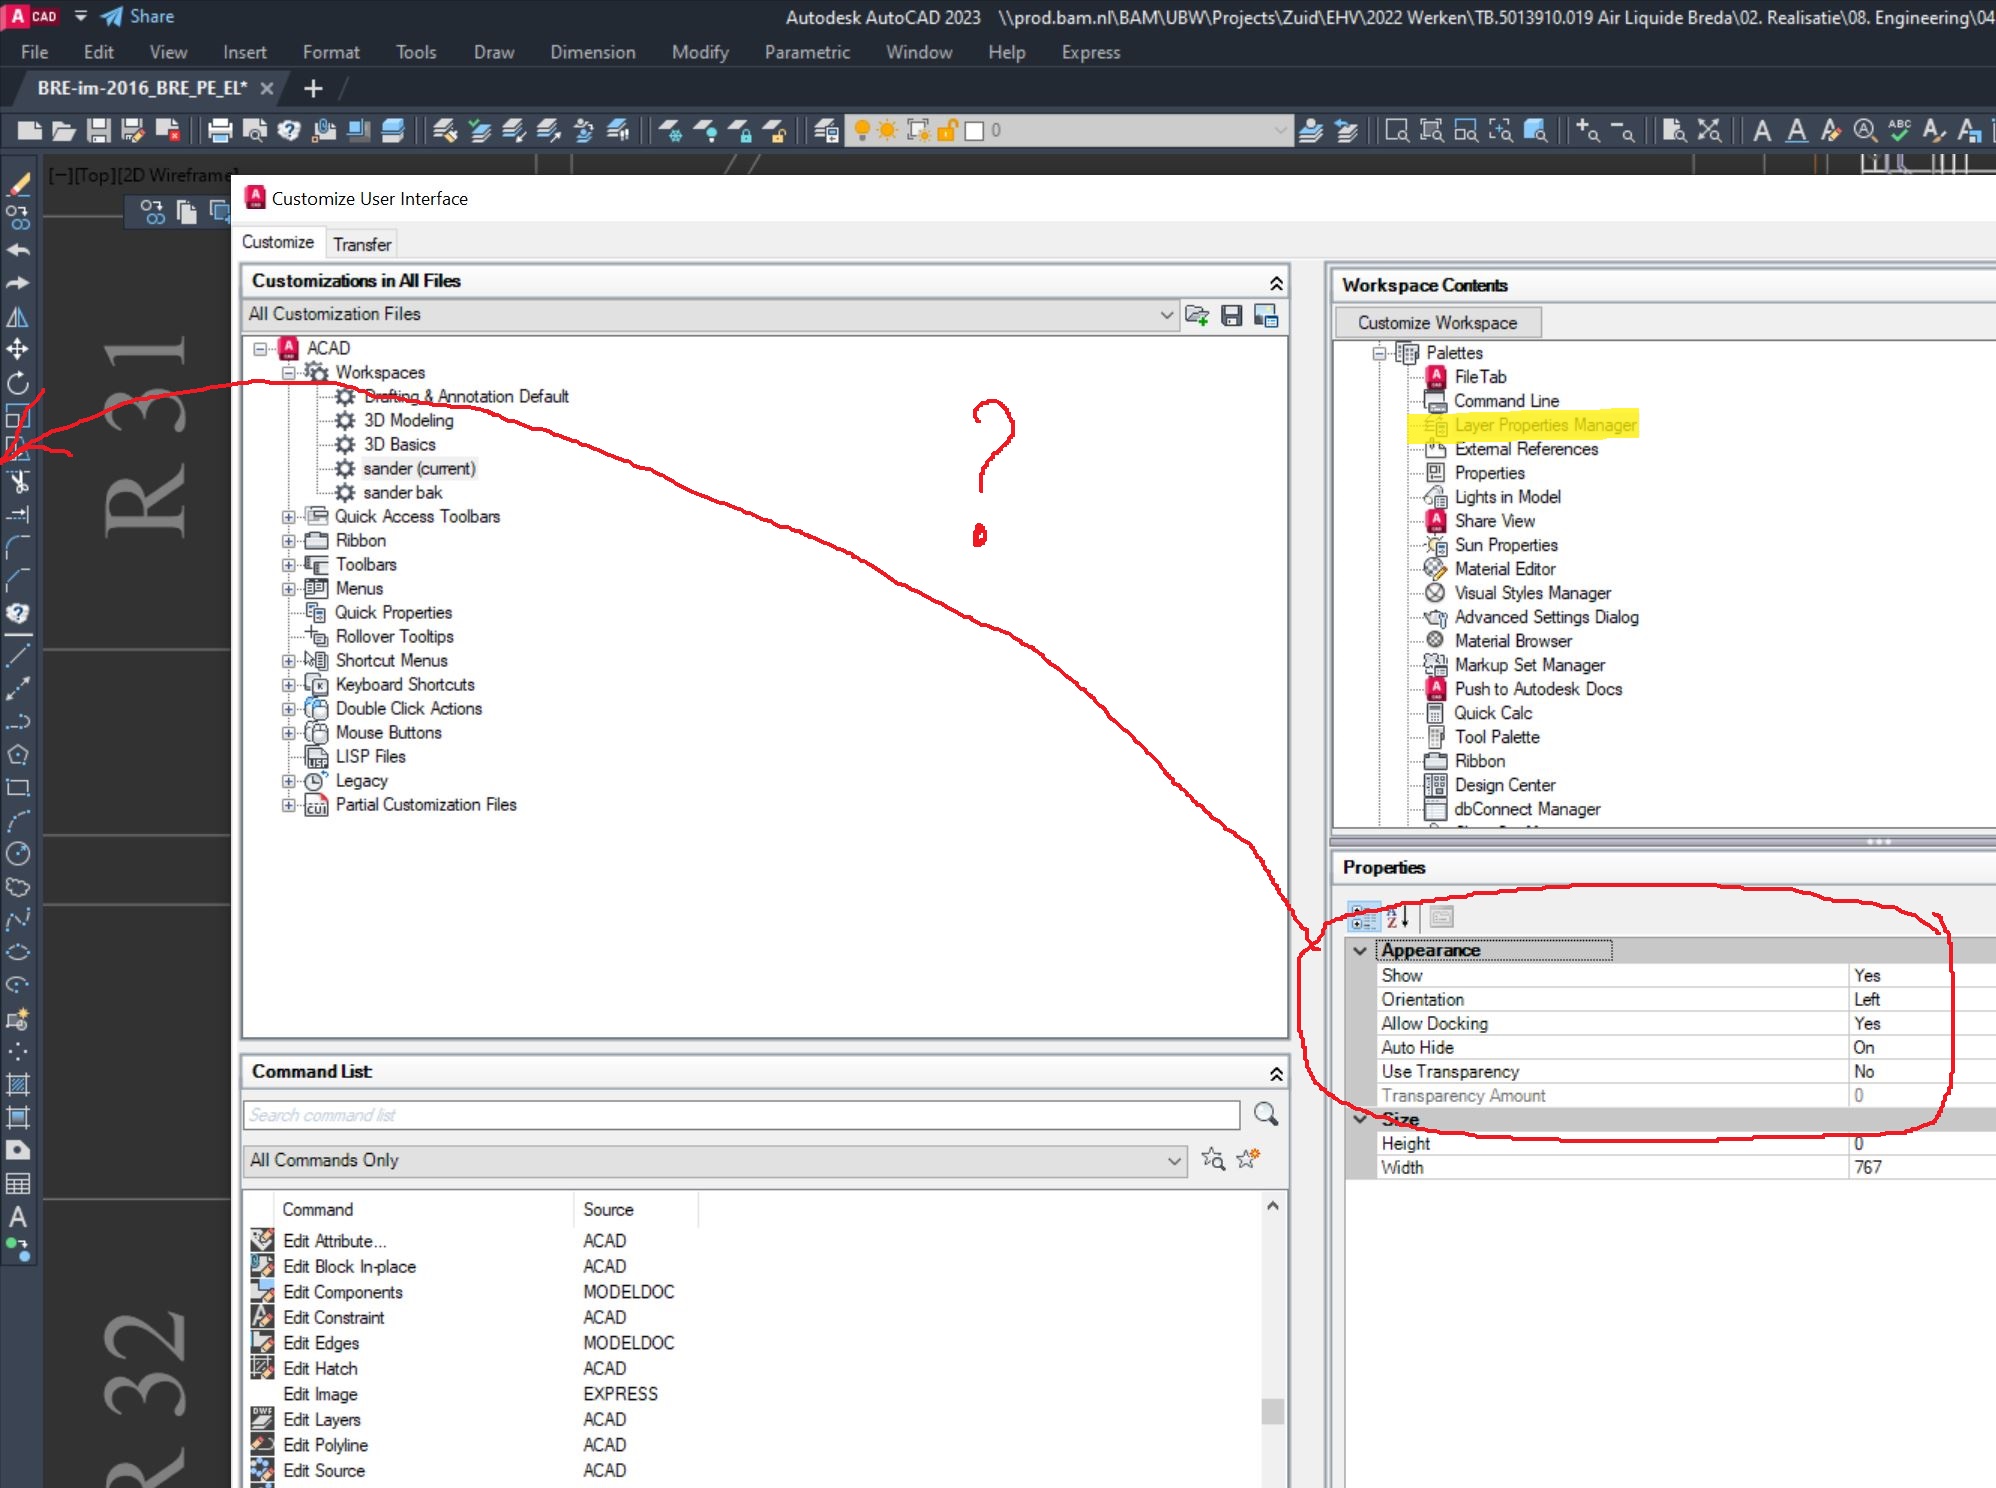Expand the Ribbon node in customization tree
The height and width of the screenshot is (1488, 1996).
(x=288, y=541)
